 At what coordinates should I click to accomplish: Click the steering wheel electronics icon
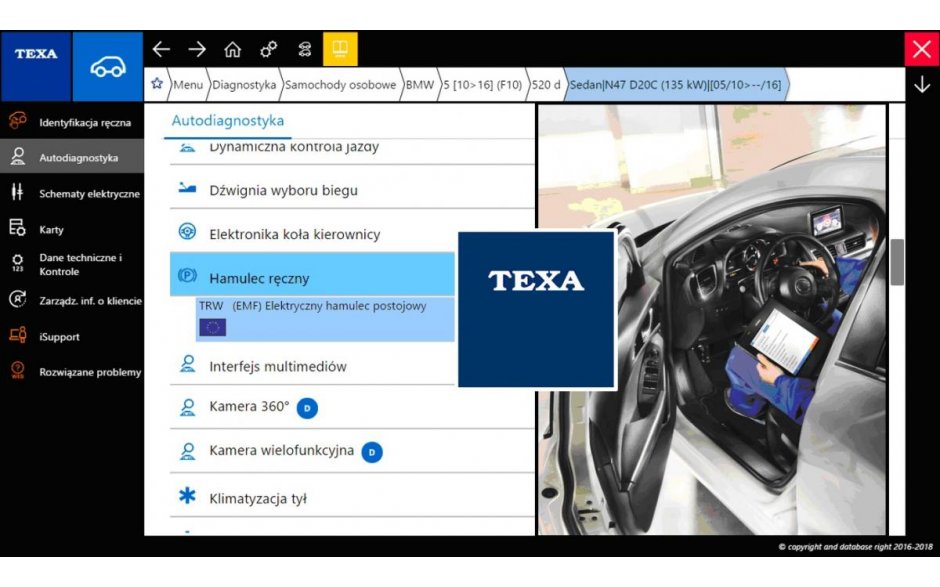point(187,231)
